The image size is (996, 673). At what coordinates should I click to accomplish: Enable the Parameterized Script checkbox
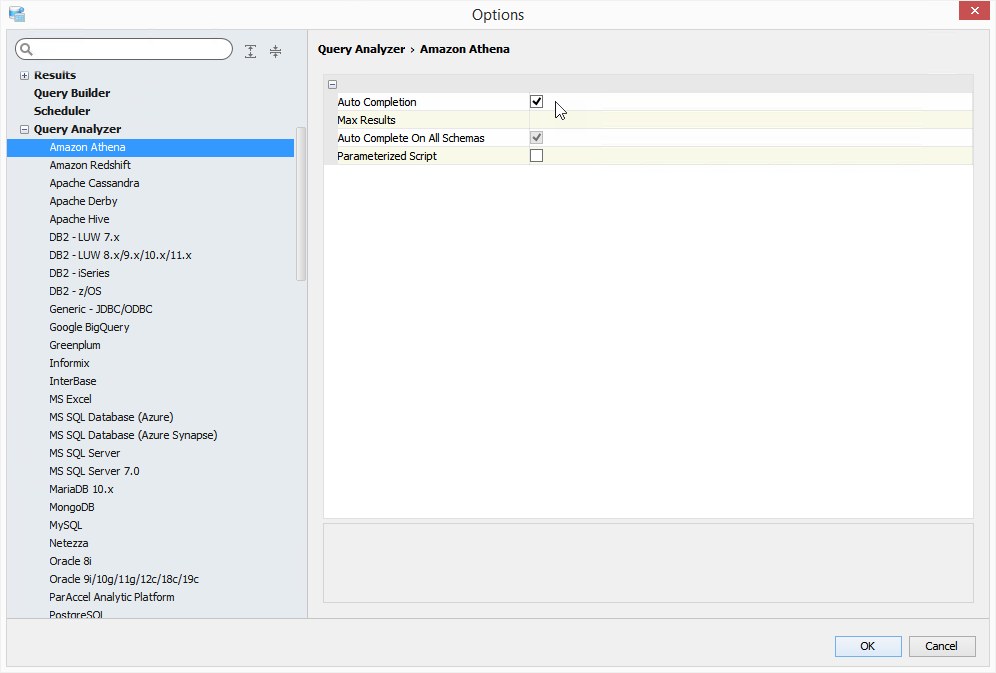(x=536, y=156)
